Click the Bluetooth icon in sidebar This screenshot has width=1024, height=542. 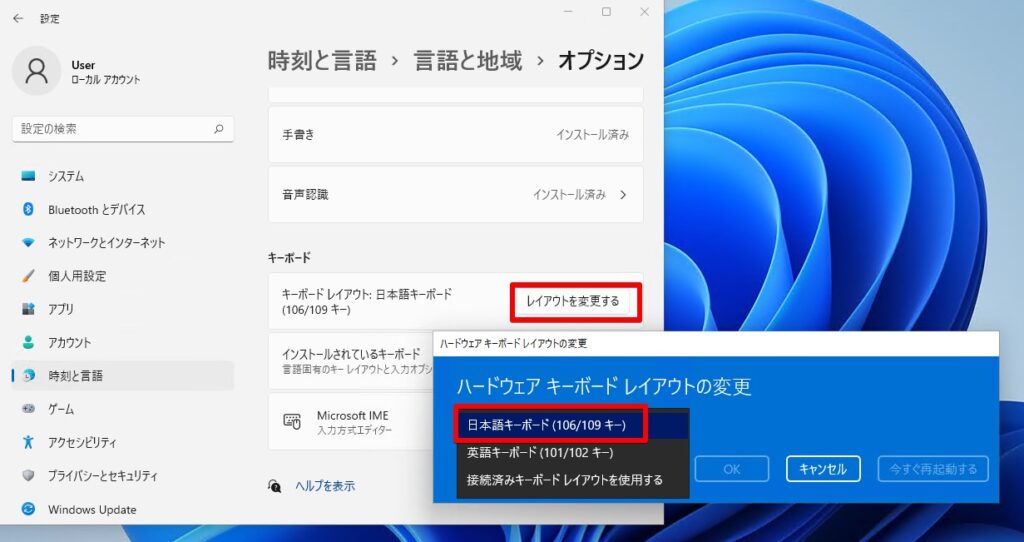tap(28, 209)
